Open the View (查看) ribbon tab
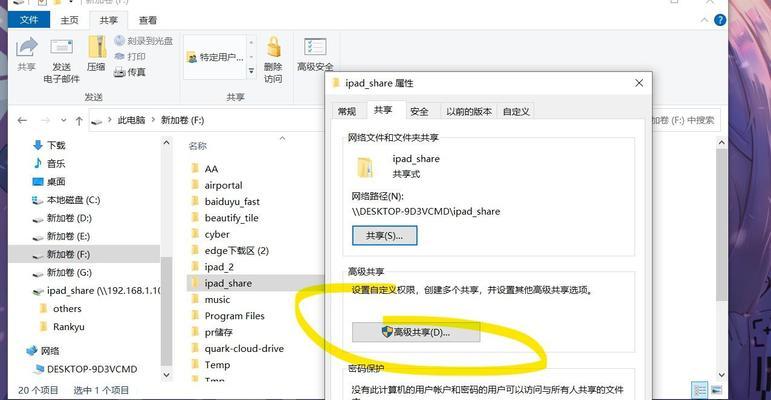Viewport: 771px width, 400px height. (x=148, y=20)
